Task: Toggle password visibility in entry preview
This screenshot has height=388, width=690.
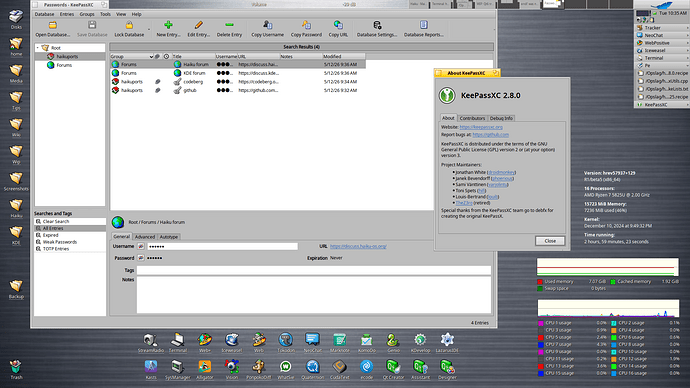Action: pyautogui.click(x=141, y=258)
